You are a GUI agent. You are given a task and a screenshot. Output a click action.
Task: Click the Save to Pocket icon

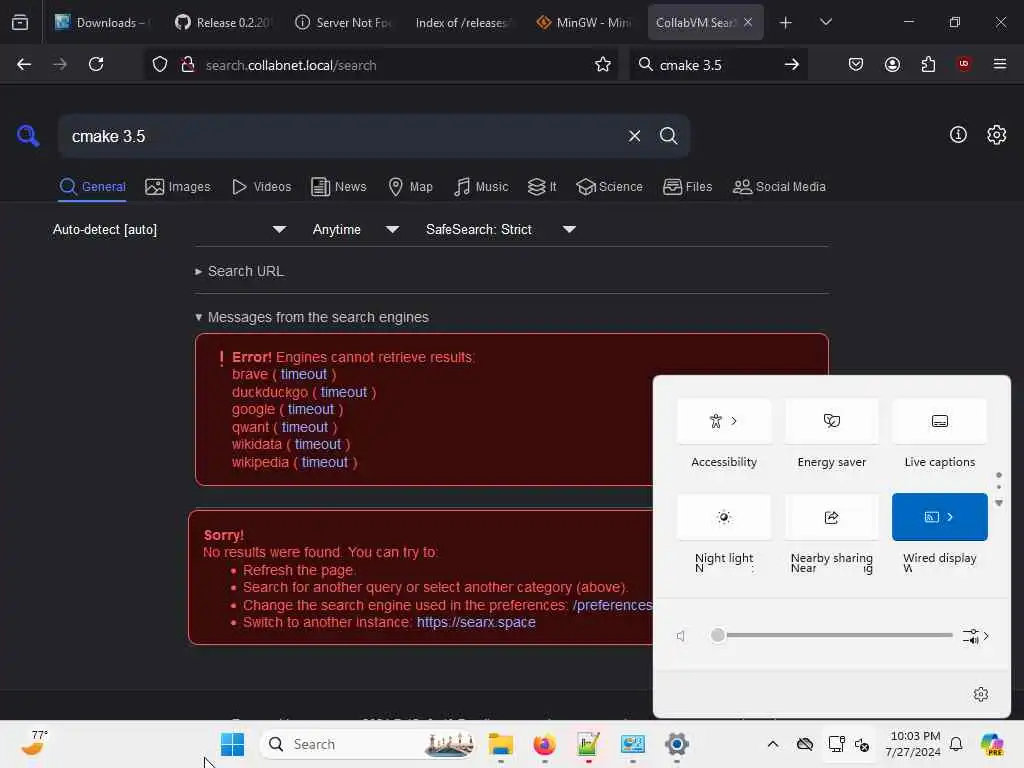[x=856, y=64]
